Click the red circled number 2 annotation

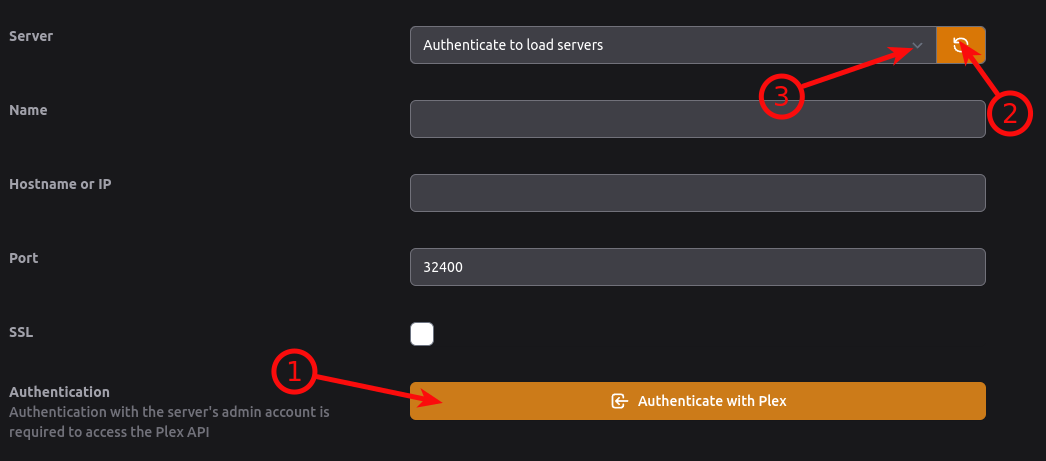tap(1010, 113)
